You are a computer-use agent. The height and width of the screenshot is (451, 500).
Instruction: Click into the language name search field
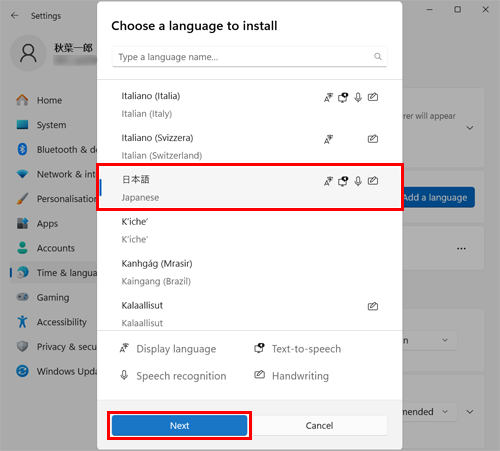coord(249,57)
